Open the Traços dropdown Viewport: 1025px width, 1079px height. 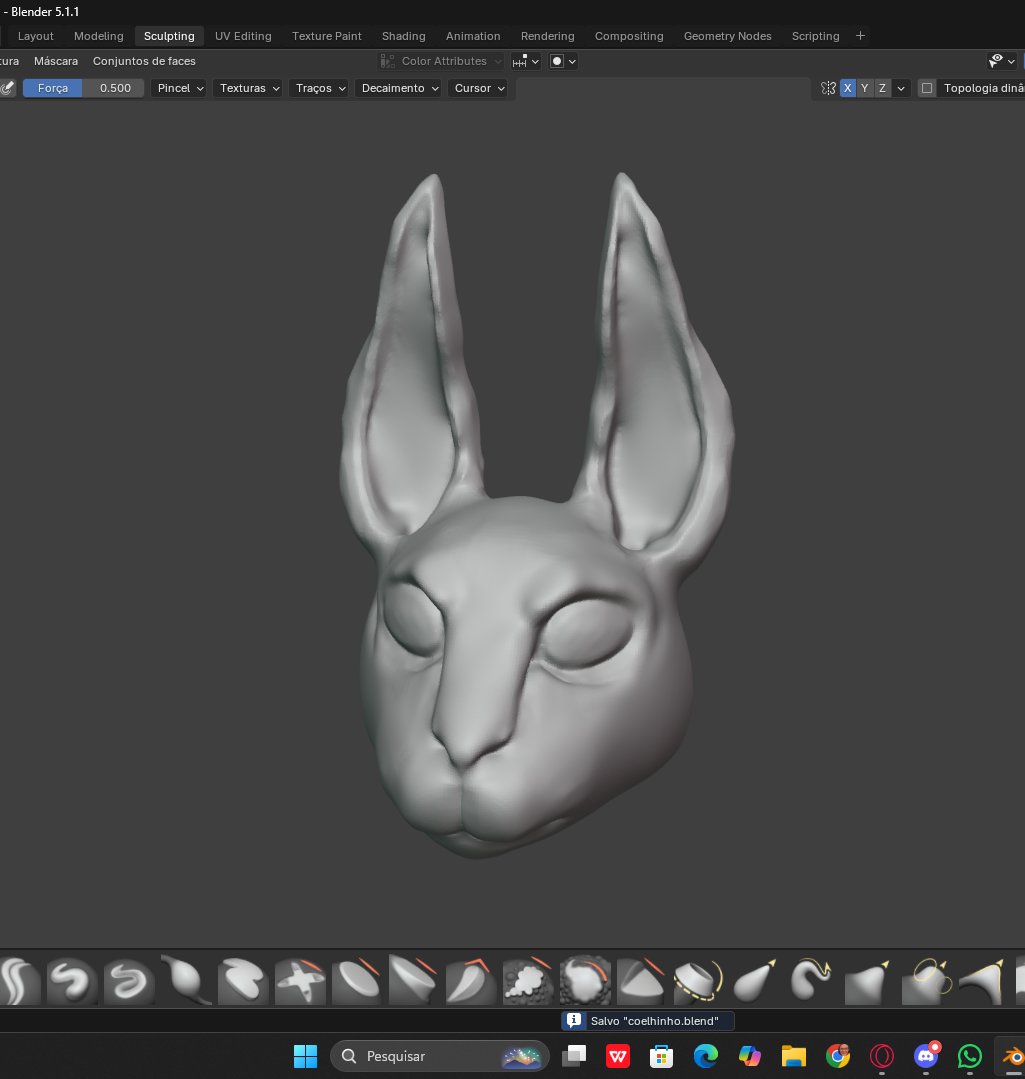coord(318,88)
